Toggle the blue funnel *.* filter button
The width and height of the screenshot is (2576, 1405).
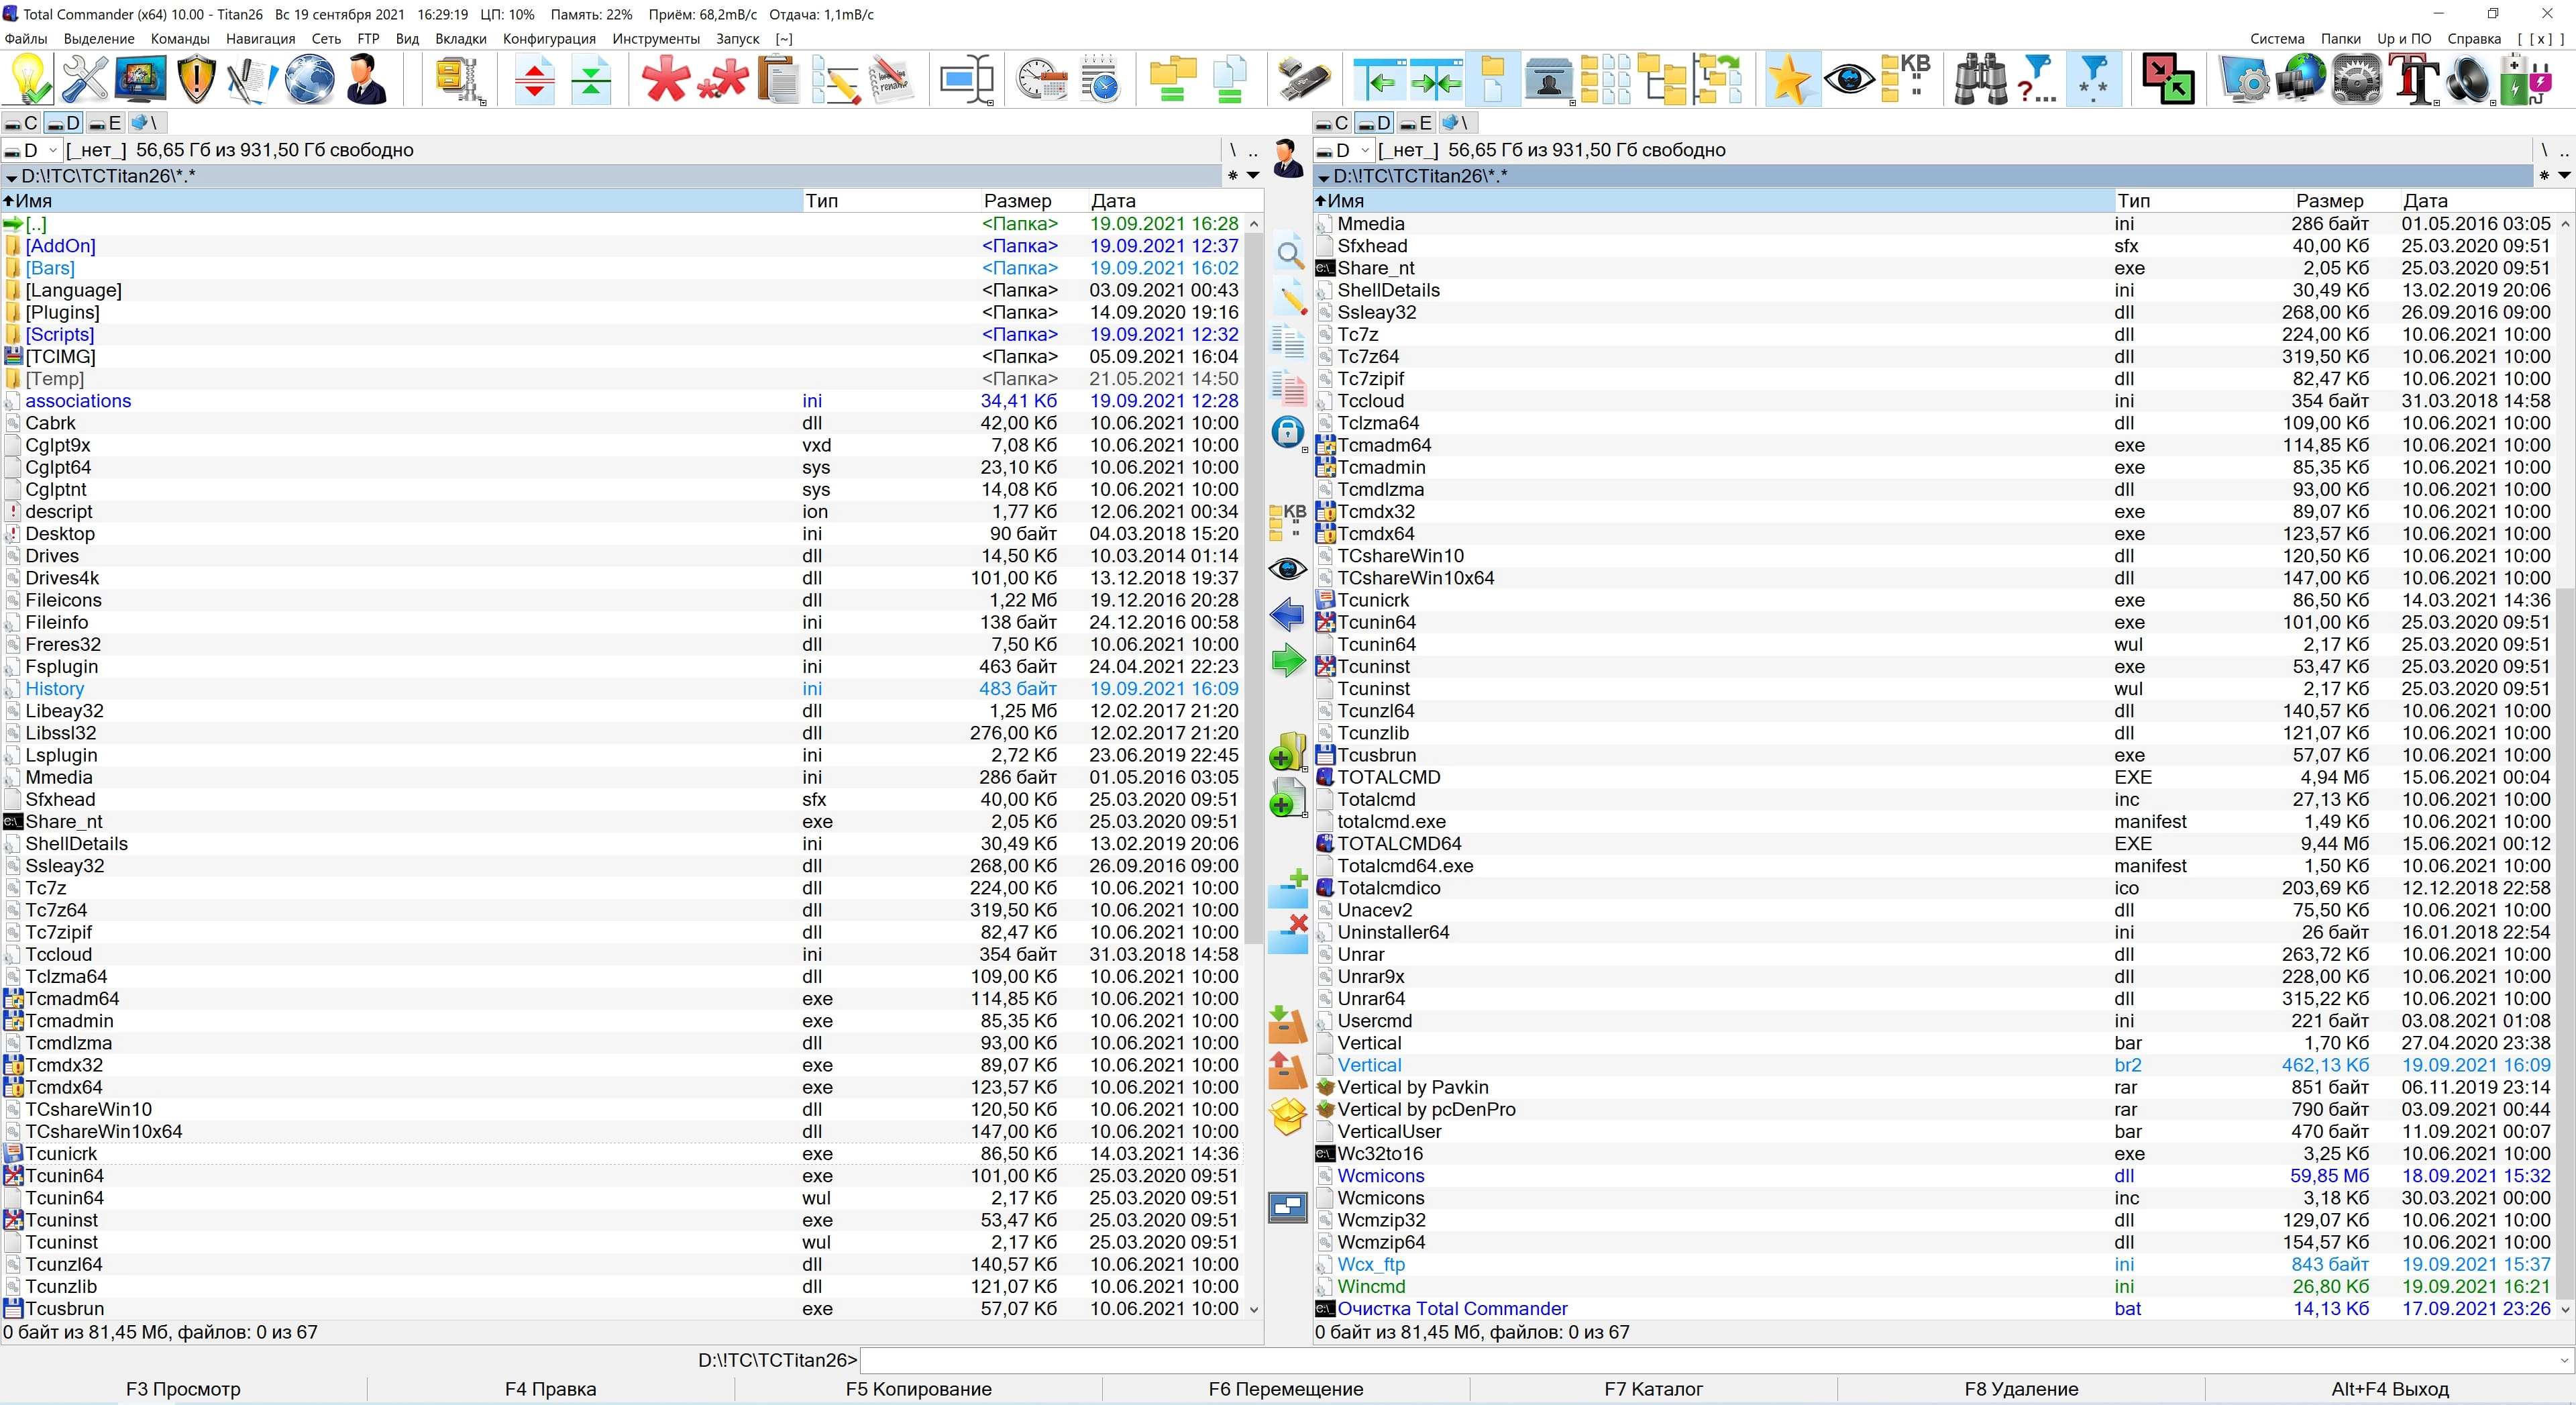point(2093,79)
